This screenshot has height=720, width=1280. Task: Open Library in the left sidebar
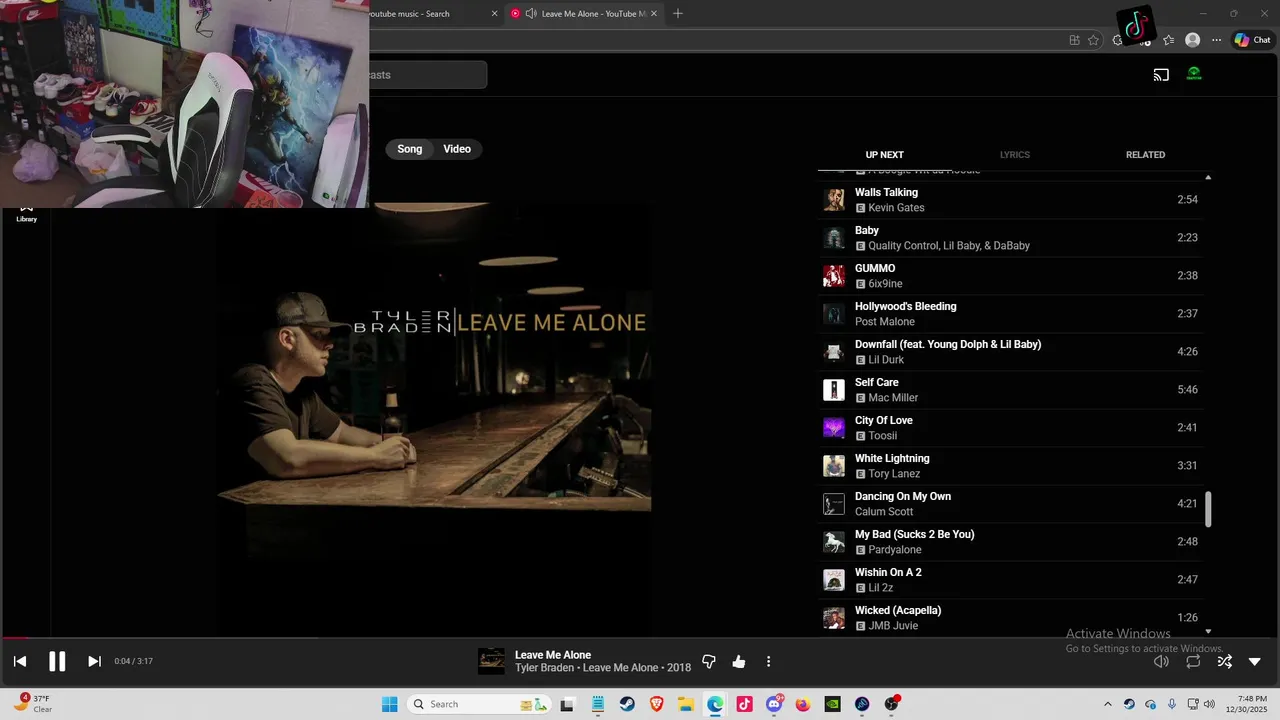click(x=27, y=214)
